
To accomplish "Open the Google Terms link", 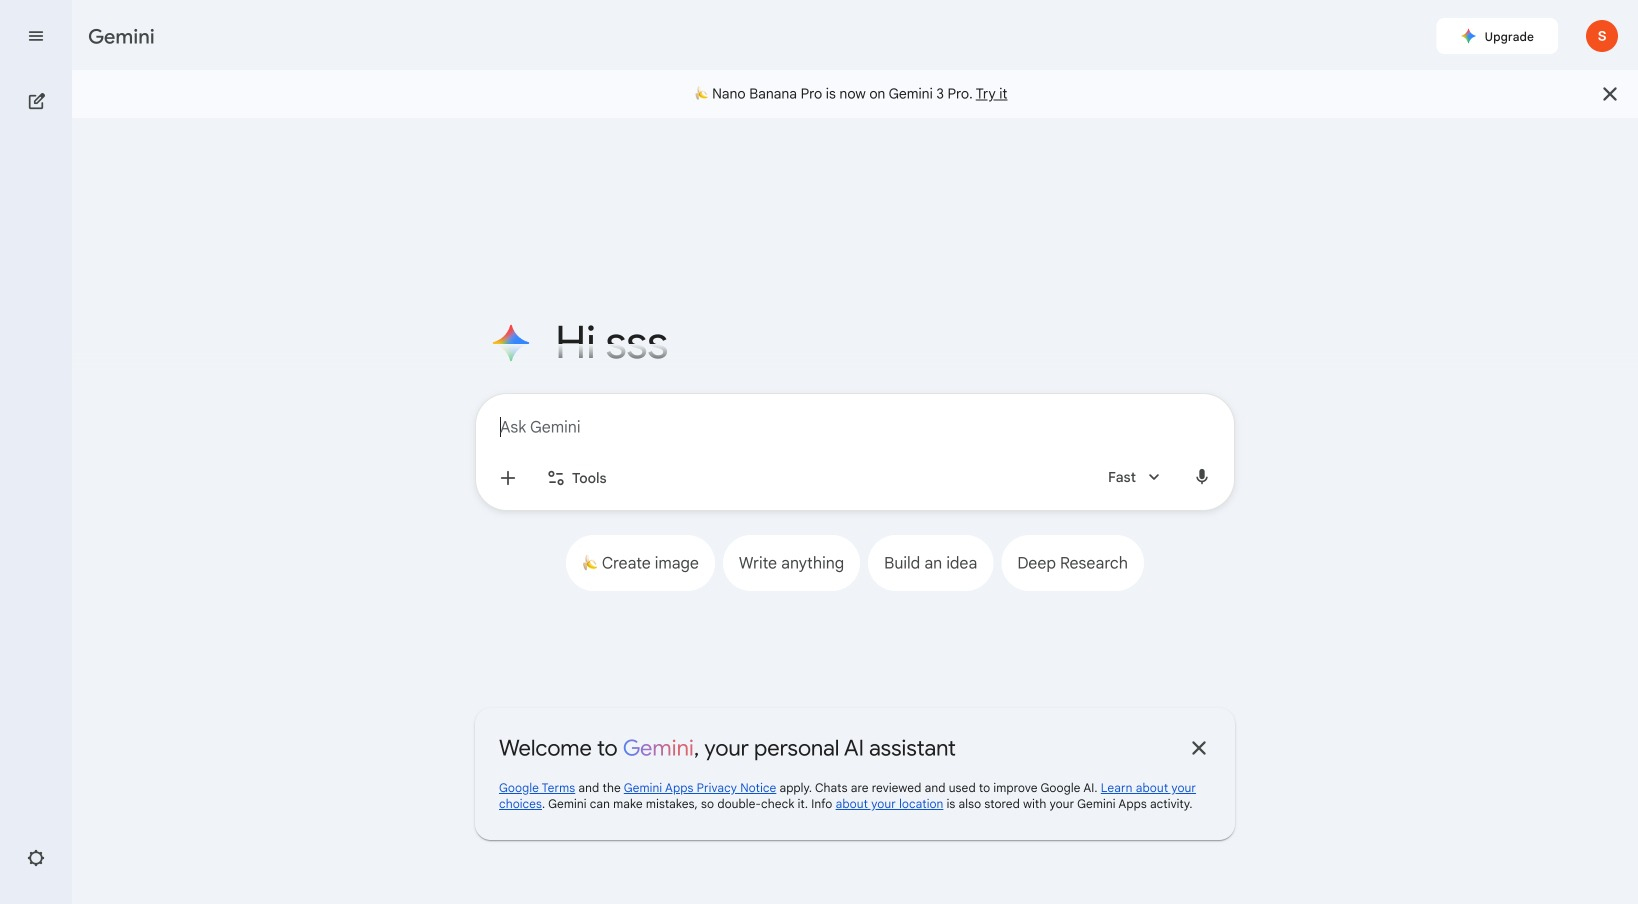I will [537, 788].
